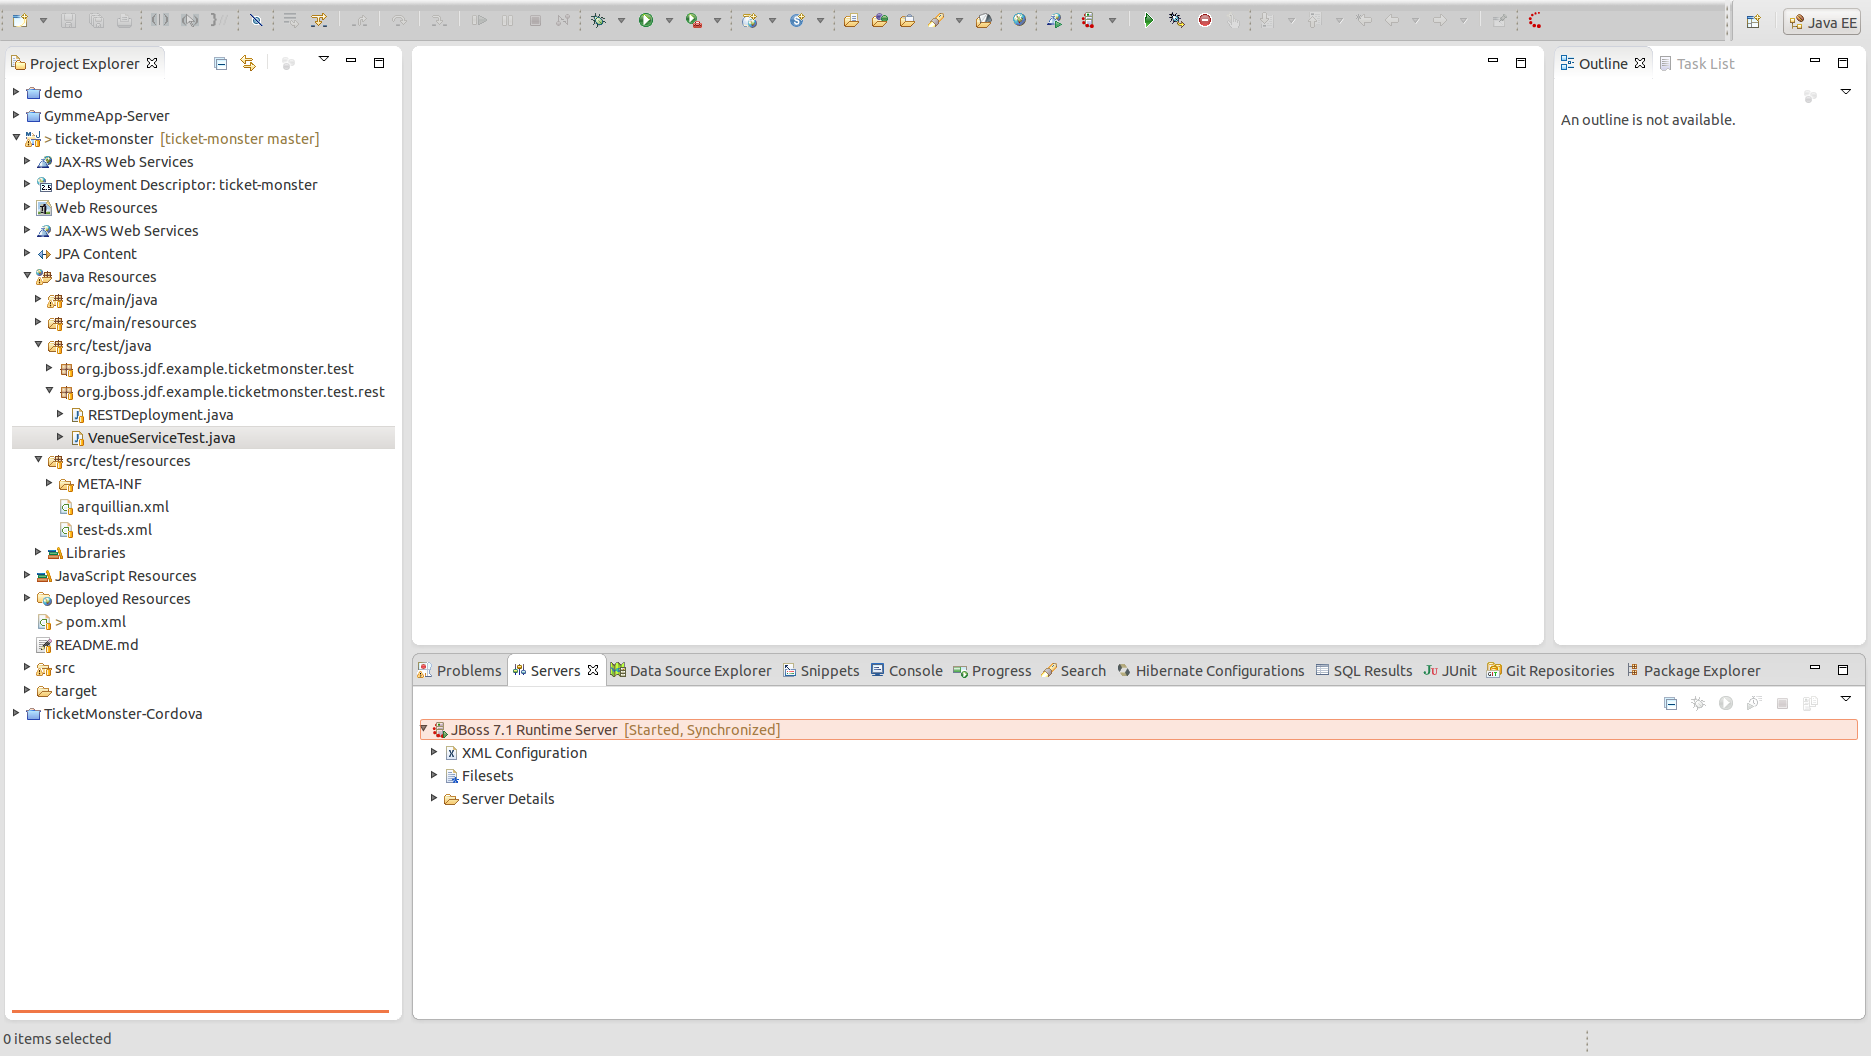Screen dimensions: 1871x1056
Task: Switch to the Snippets tab
Action: point(821,671)
